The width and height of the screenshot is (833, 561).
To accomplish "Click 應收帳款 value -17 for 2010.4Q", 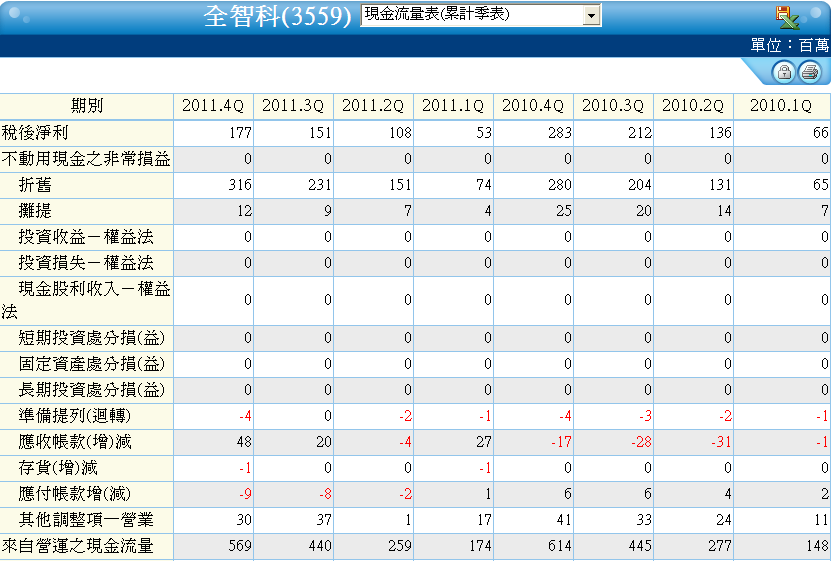I will (x=562, y=442).
